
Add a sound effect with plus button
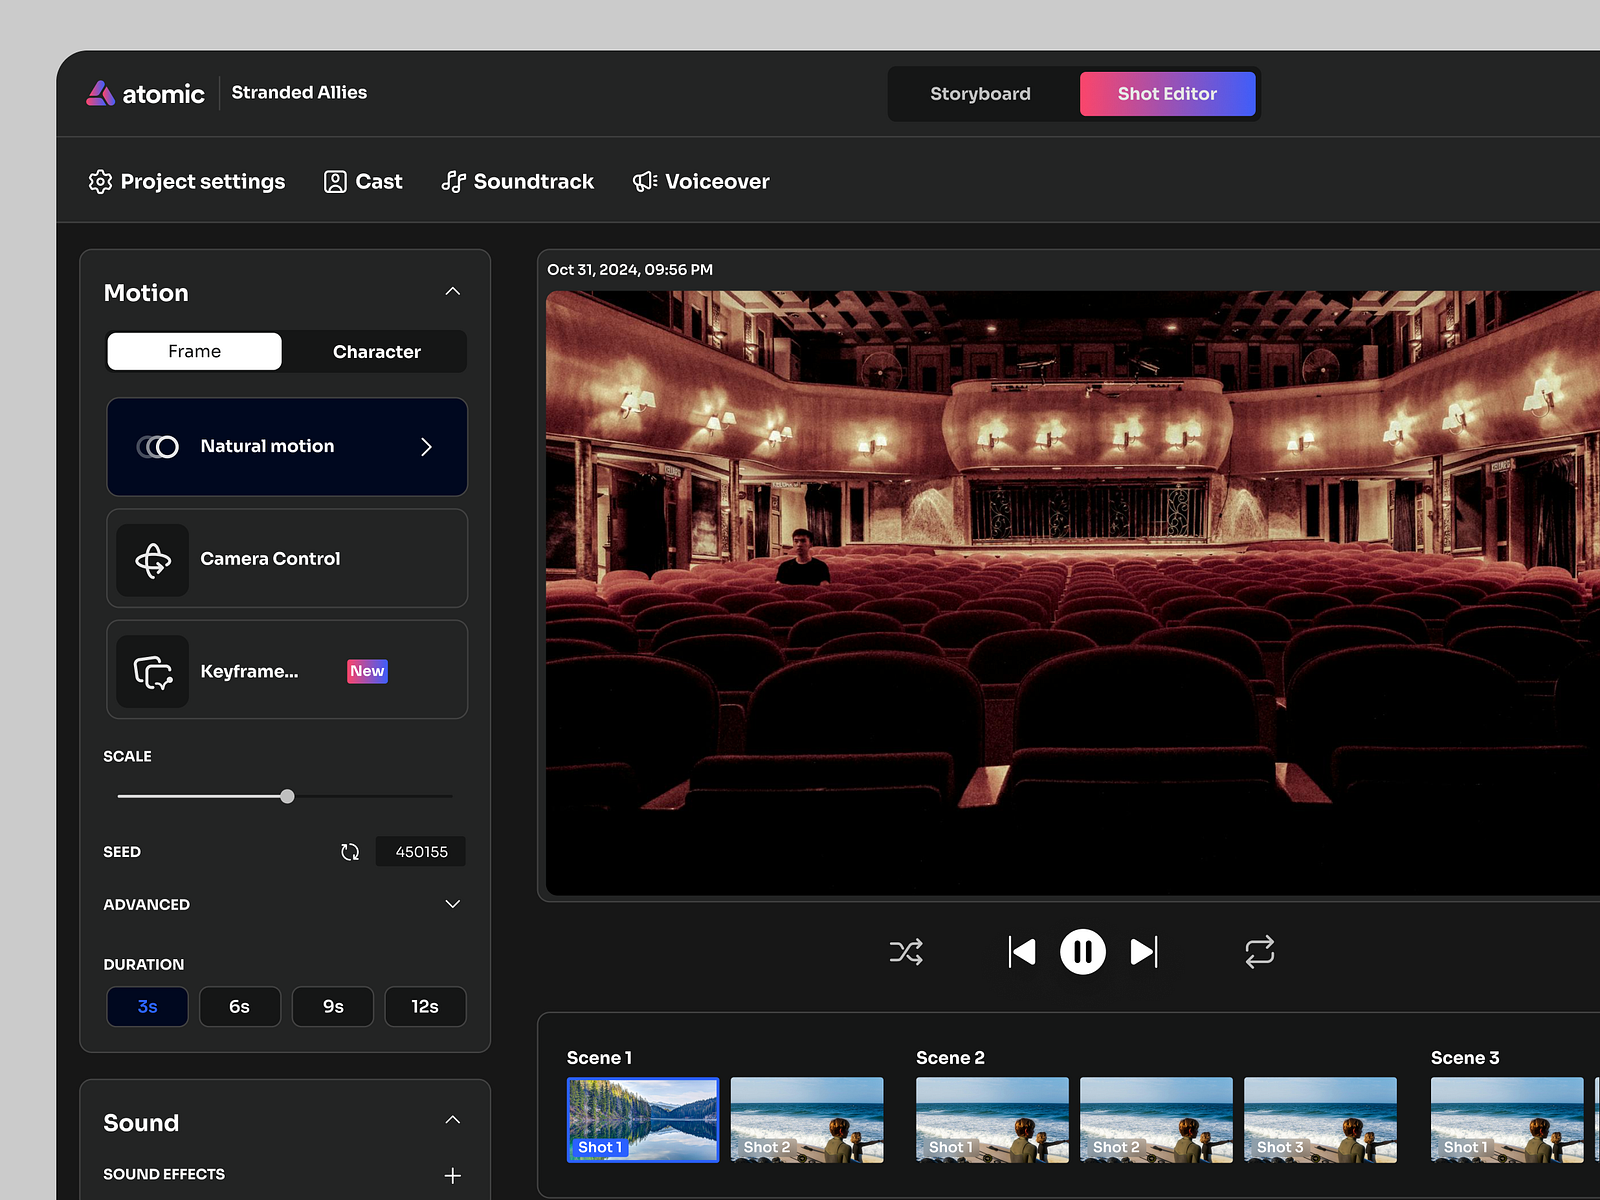[x=452, y=1175]
